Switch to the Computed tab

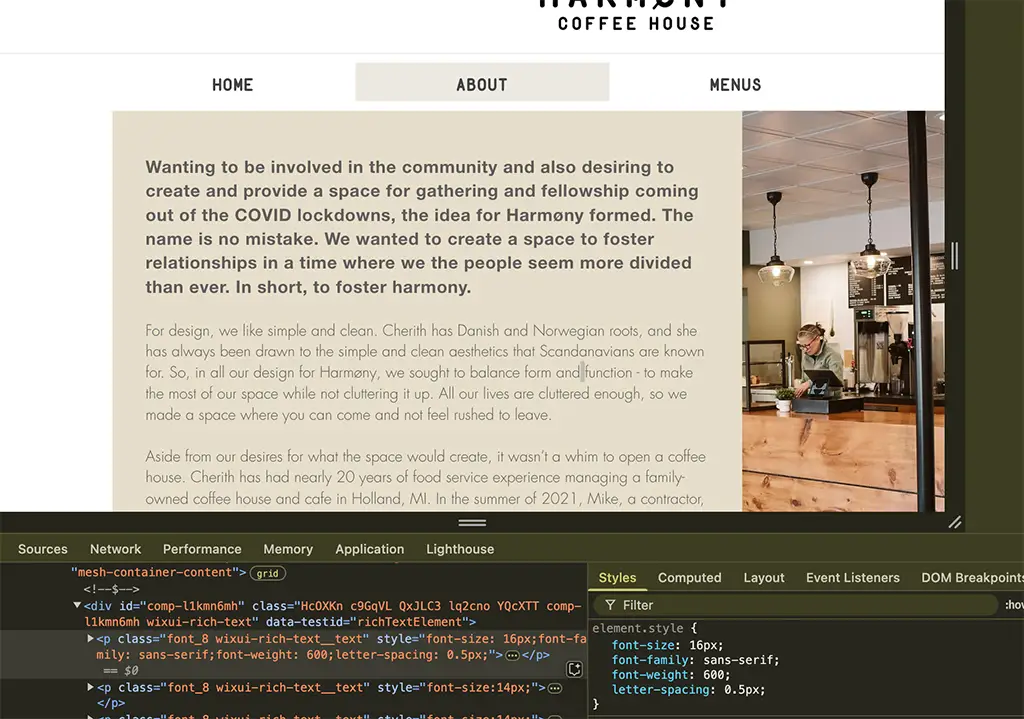690,578
